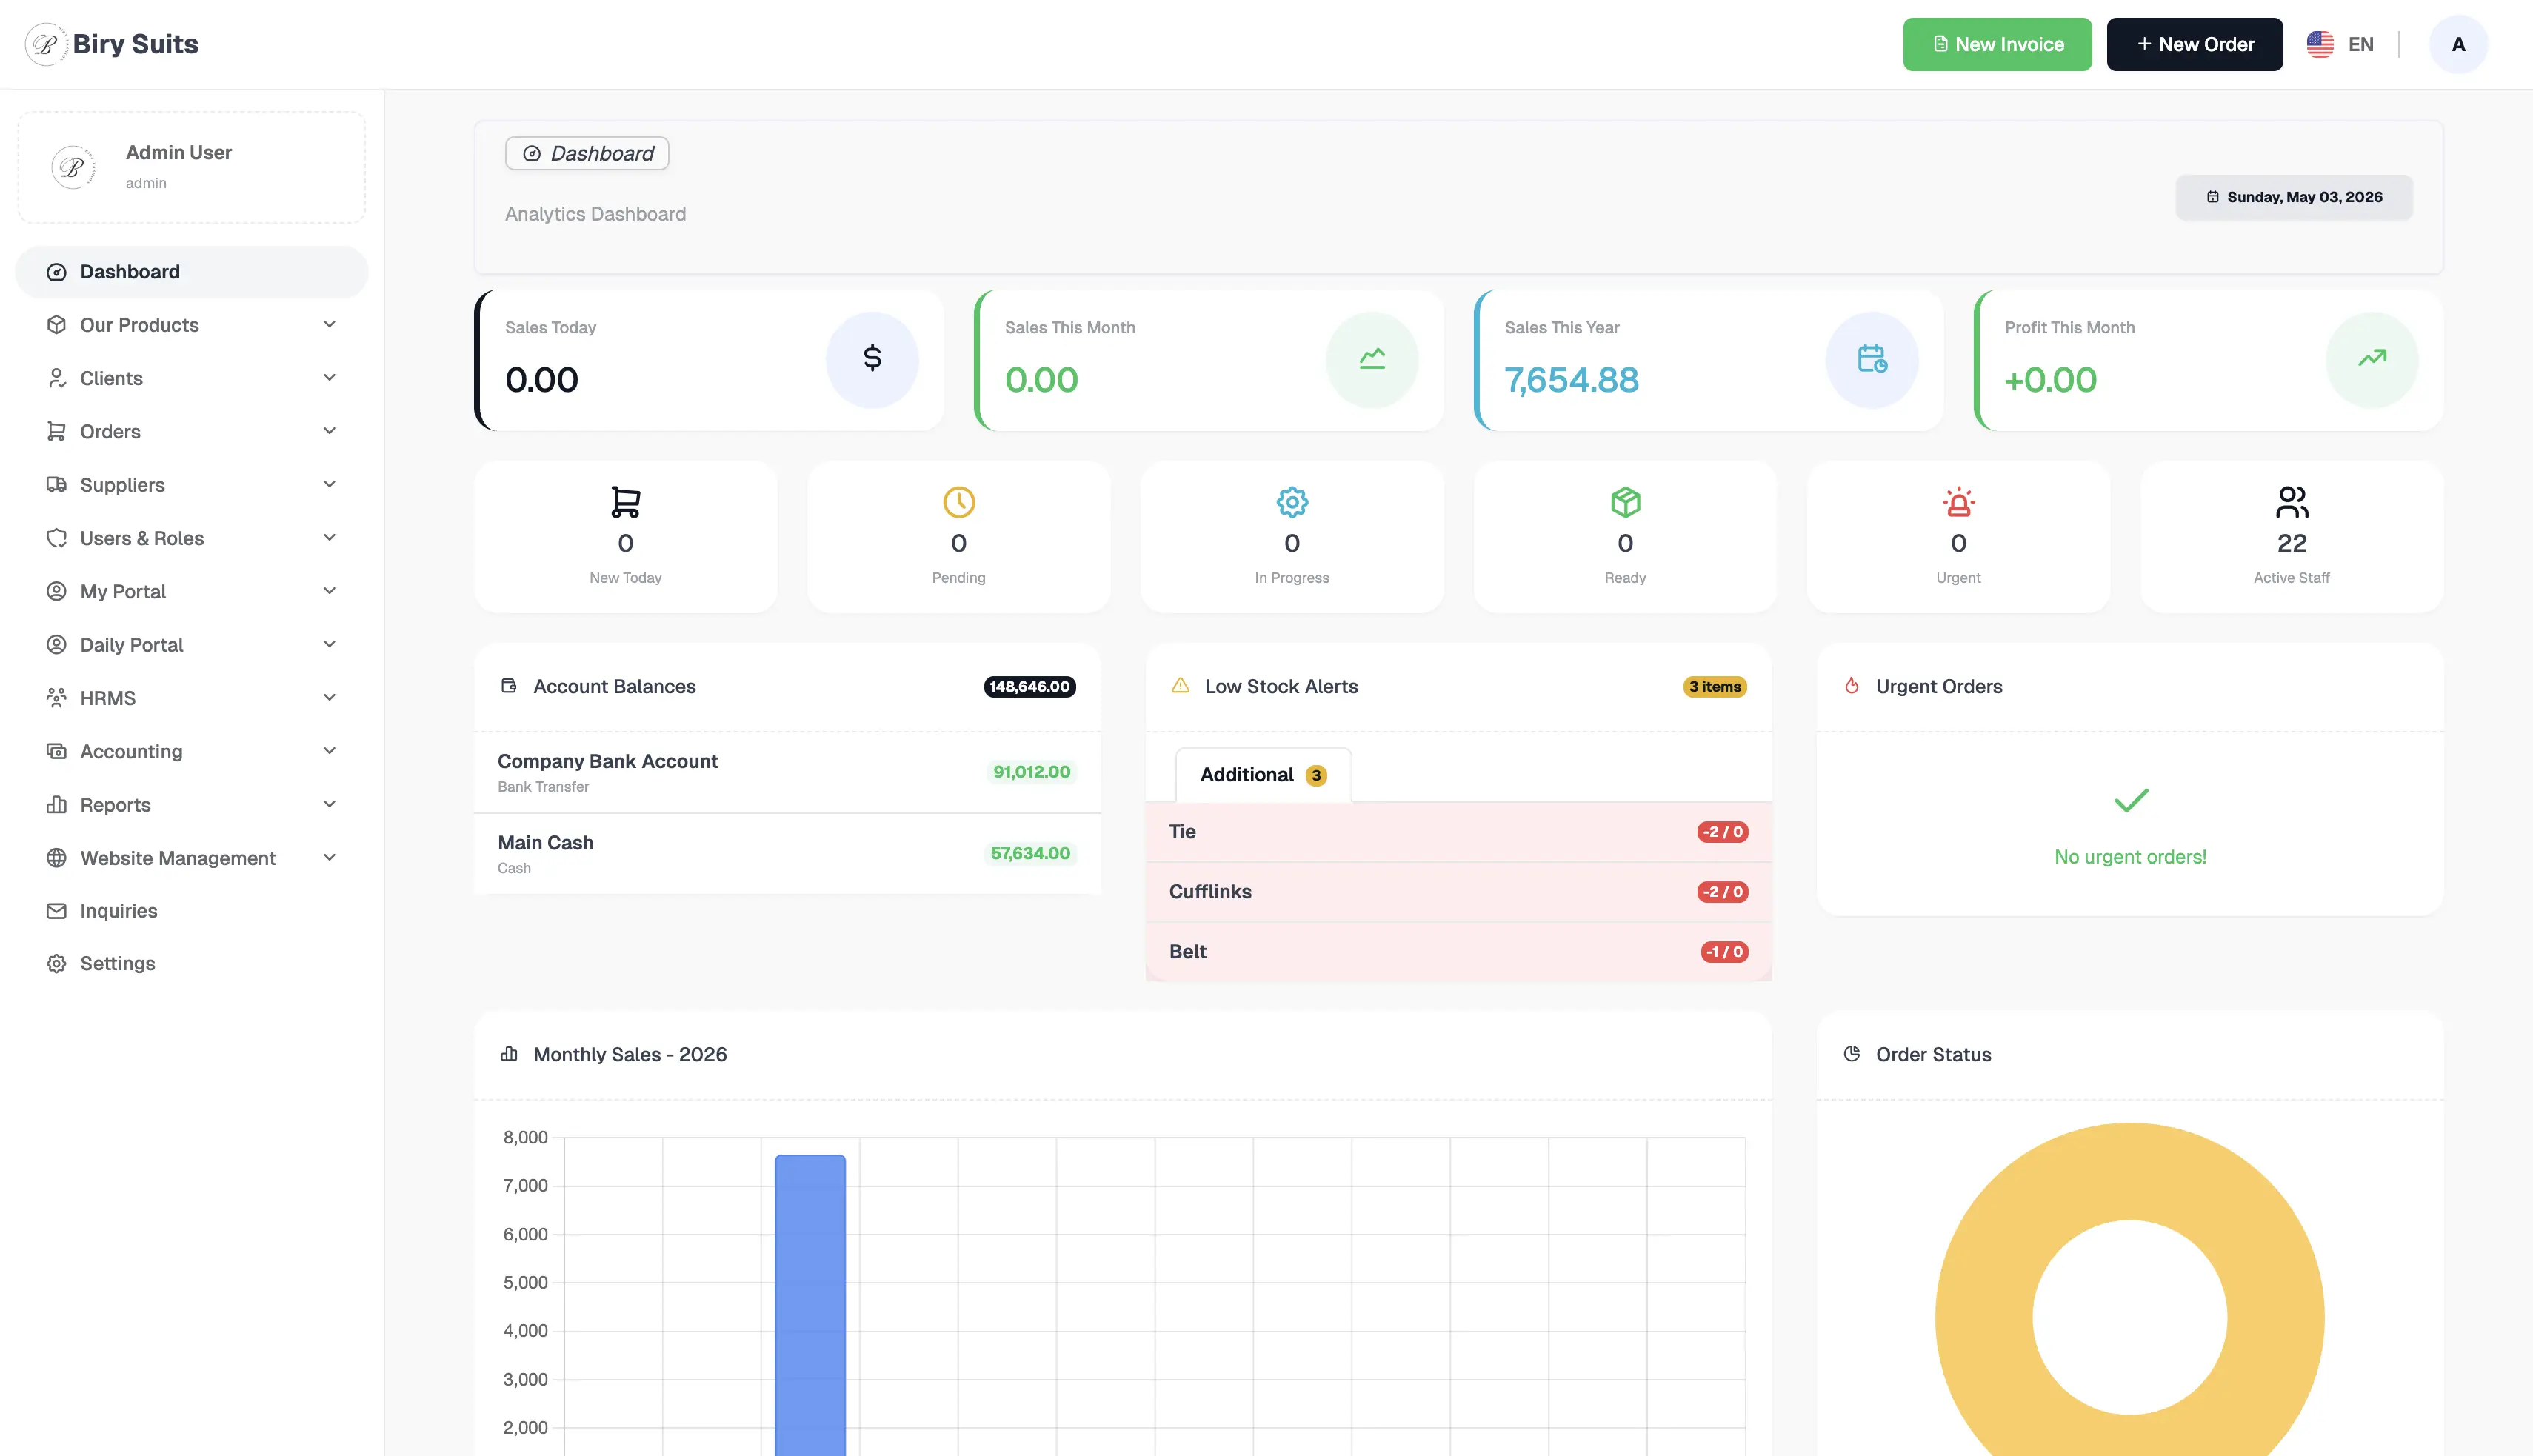Click the box icon on Ready card
The height and width of the screenshot is (1456, 2533).
click(1625, 502)
